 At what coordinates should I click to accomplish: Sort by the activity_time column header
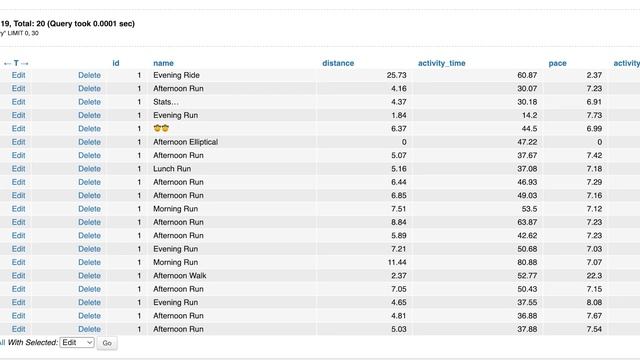(442, 63)
